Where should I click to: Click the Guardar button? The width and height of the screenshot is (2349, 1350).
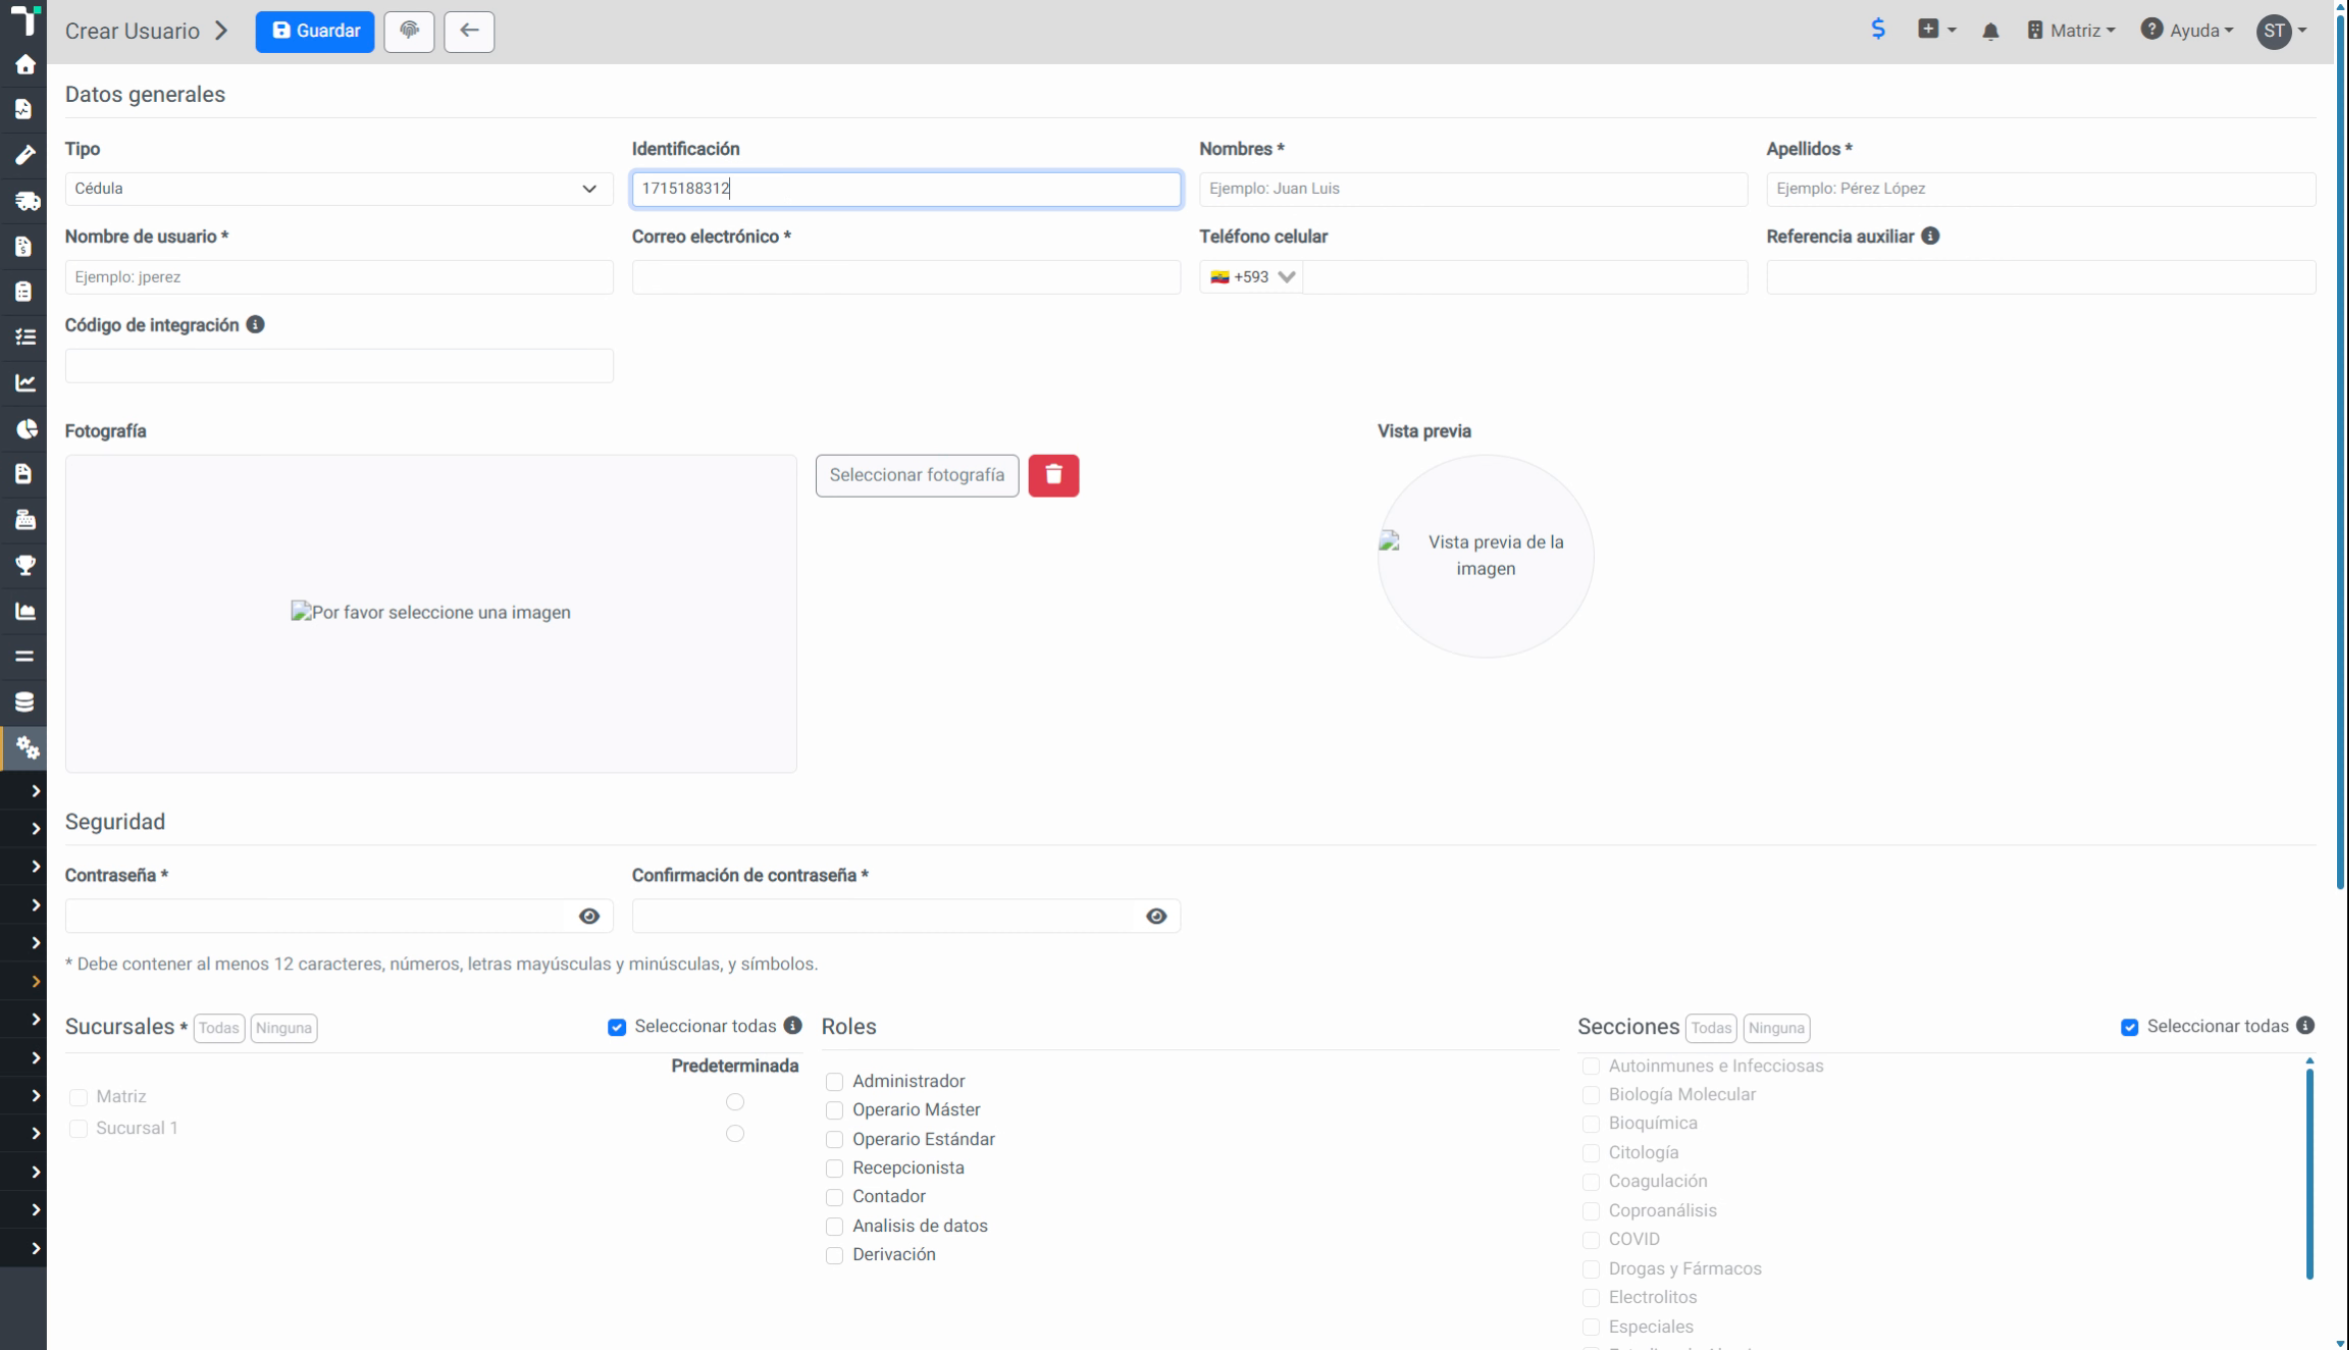[315, 31]
